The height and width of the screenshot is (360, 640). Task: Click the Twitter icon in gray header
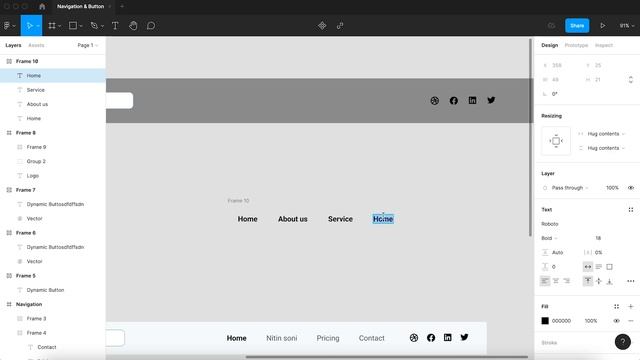[491, 100]
